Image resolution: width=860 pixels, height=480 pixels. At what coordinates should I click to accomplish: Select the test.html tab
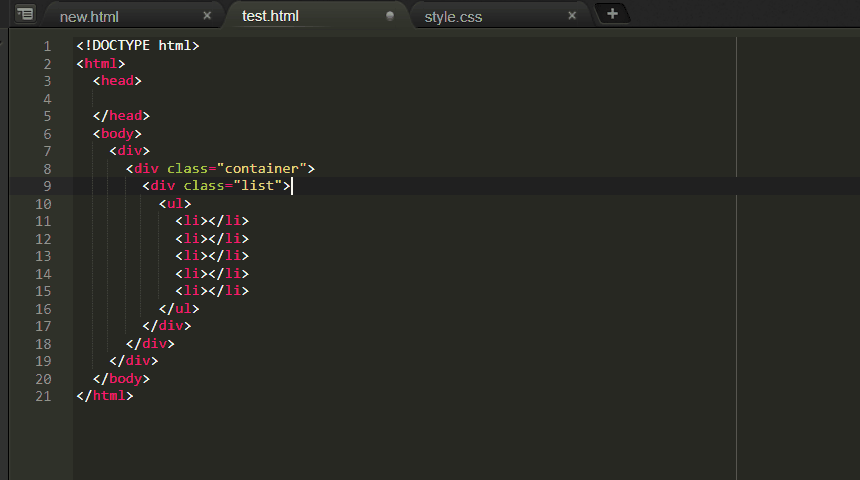(270, 16)
